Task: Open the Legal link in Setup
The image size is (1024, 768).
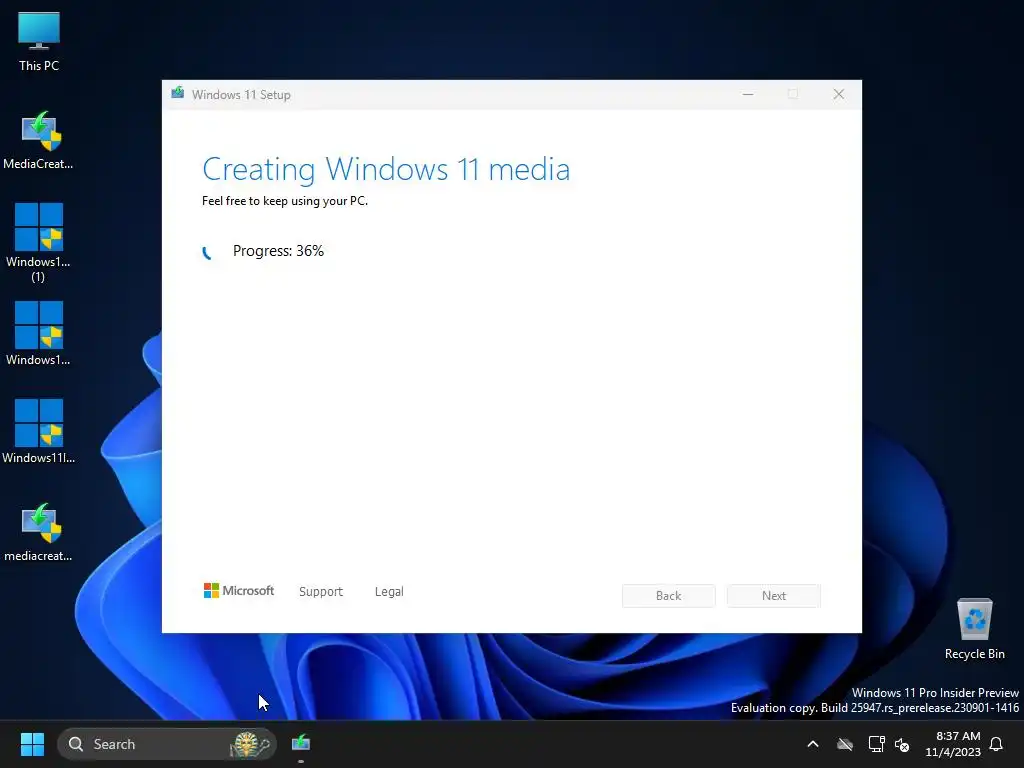Action: [x=389, y=592]
